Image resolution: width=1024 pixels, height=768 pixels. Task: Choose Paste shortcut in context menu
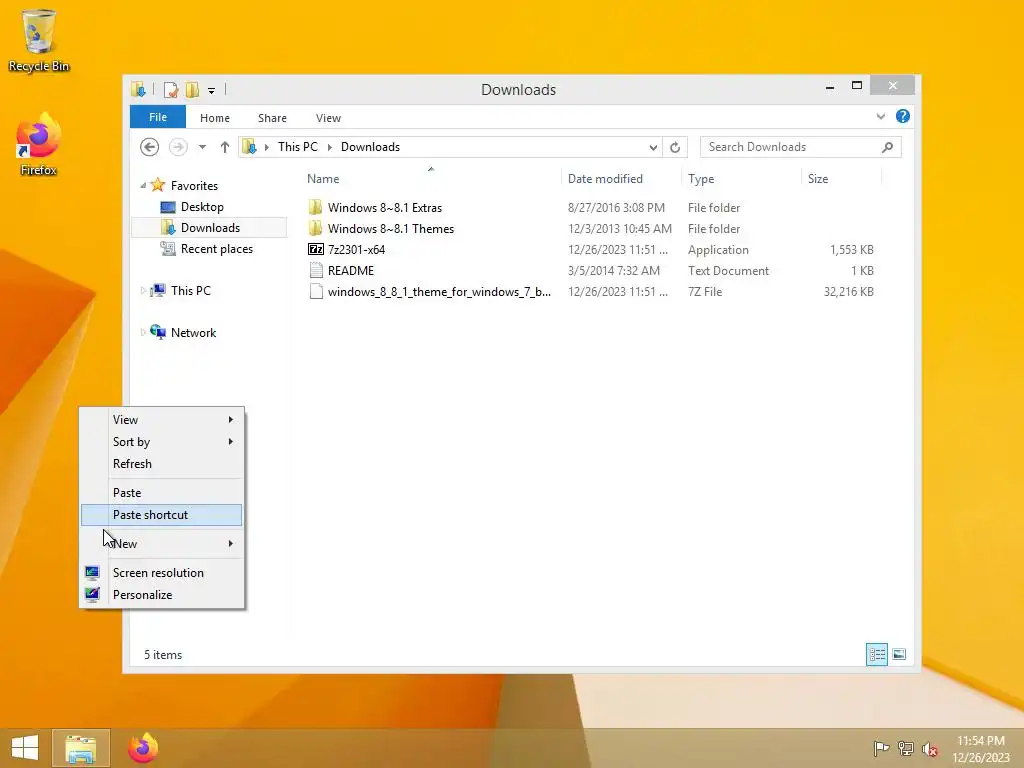[161, 515]
